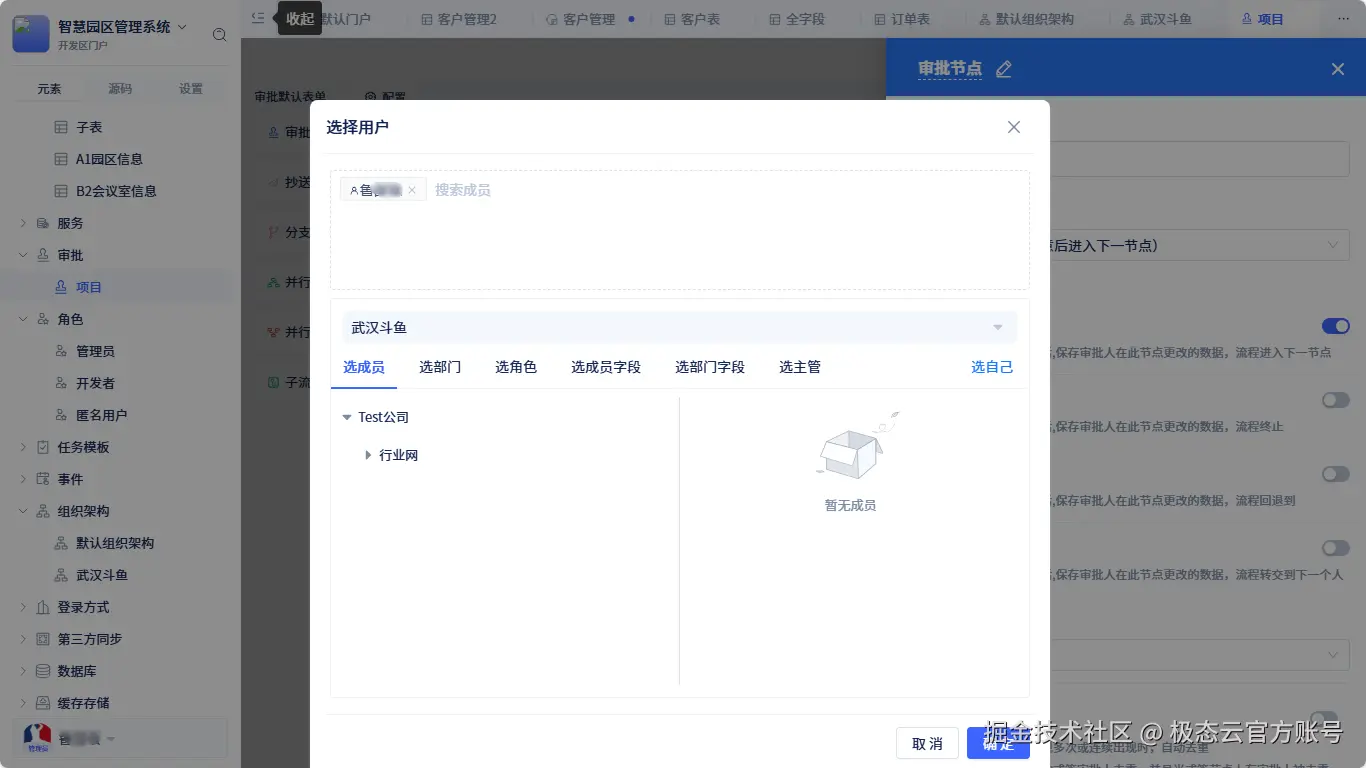Screen dimensions: 1366x768
Task: Open the 智慧园区管理系统 app switcher dropdown
Action: pos(182,27)
